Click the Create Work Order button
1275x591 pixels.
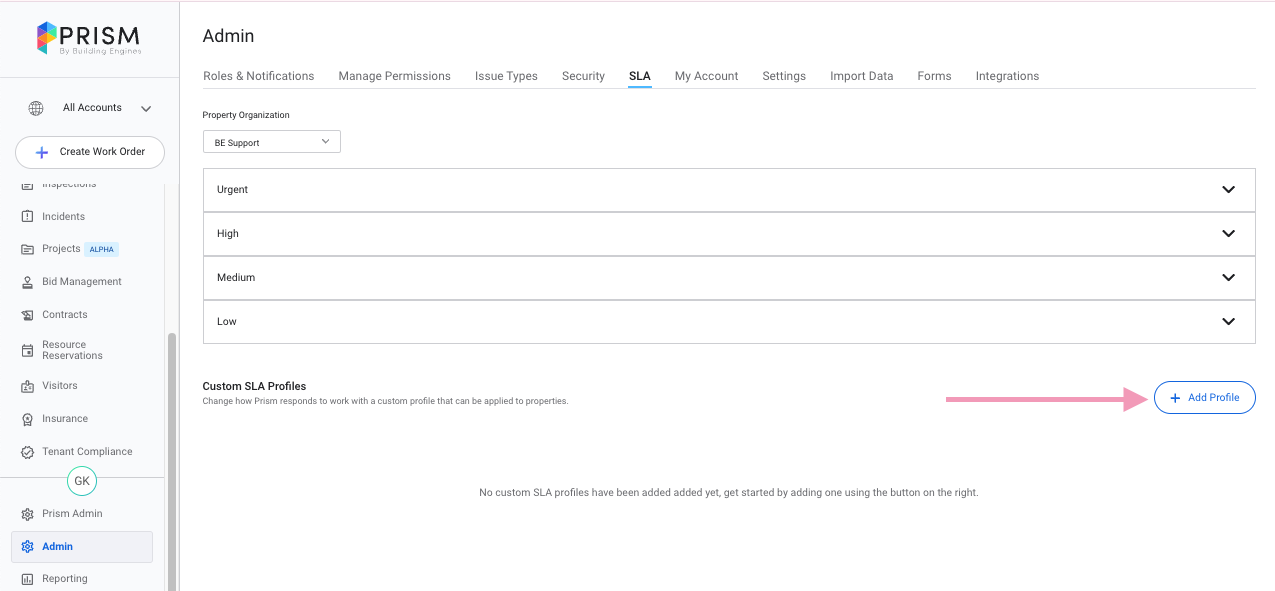pos(90,152)
